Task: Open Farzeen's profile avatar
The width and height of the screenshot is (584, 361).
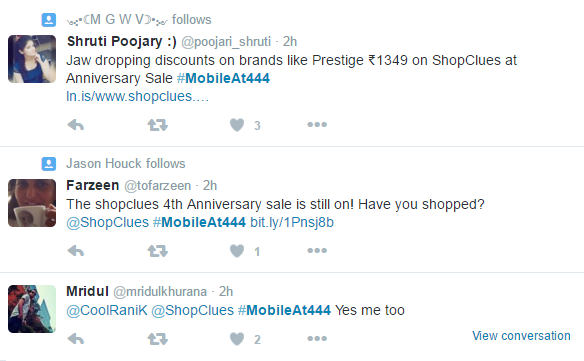Action: tap(32, 203)
